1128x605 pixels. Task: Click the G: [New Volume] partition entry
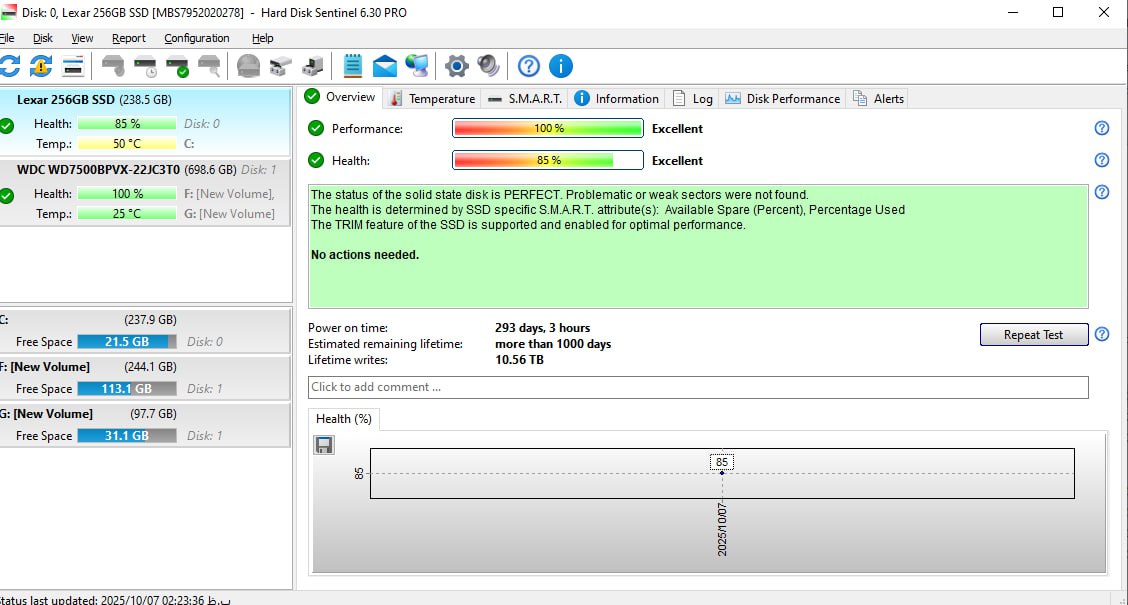[x=145, y=424]
